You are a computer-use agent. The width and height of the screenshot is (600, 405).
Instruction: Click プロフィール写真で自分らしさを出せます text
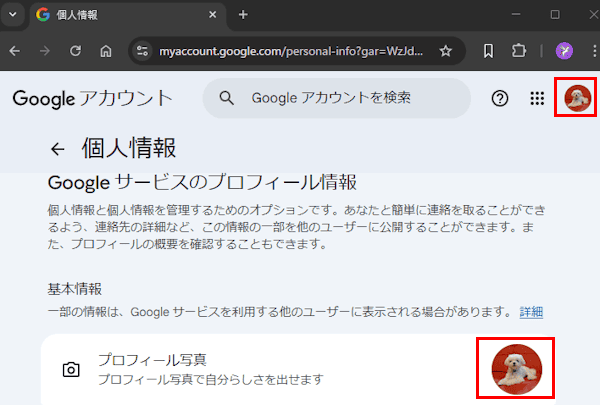(x=211, y=380)
